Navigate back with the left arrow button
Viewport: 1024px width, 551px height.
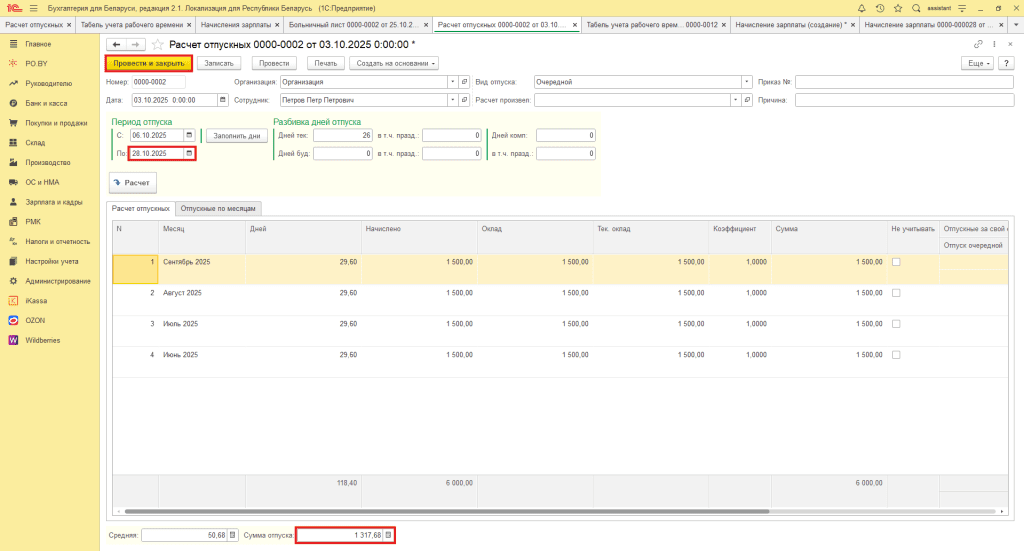coord(116,44)
